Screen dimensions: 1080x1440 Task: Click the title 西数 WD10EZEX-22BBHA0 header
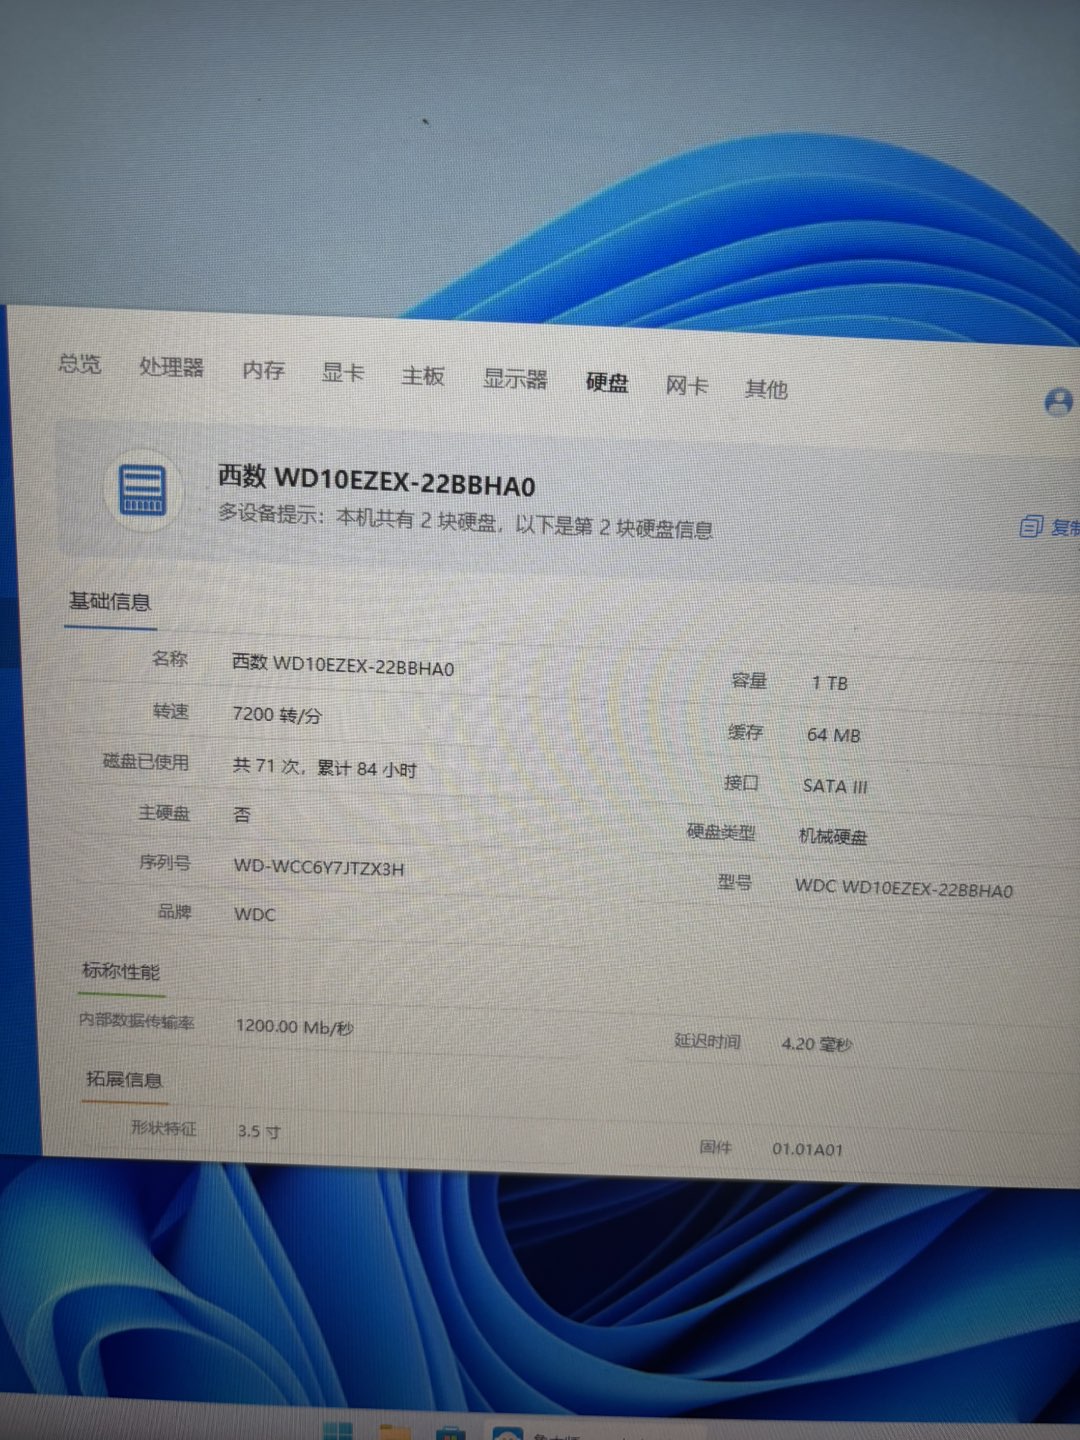(377, 481)
